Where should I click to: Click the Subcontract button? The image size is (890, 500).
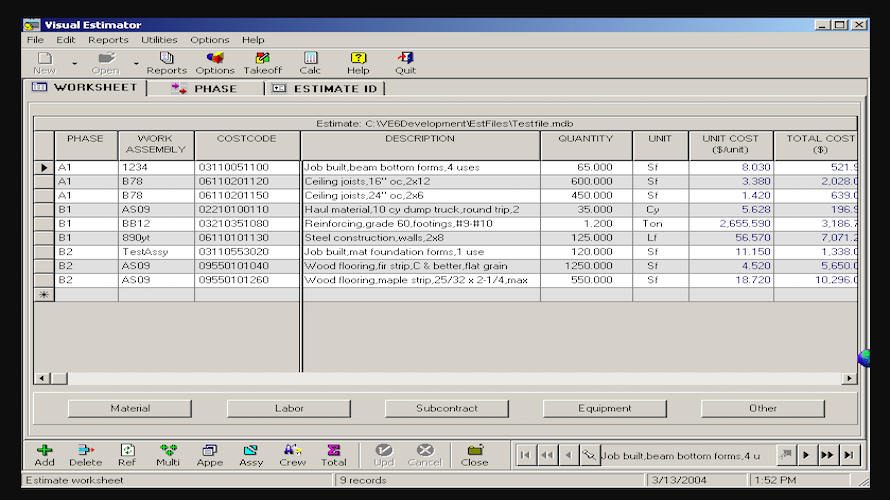click(x=446, y=408)
